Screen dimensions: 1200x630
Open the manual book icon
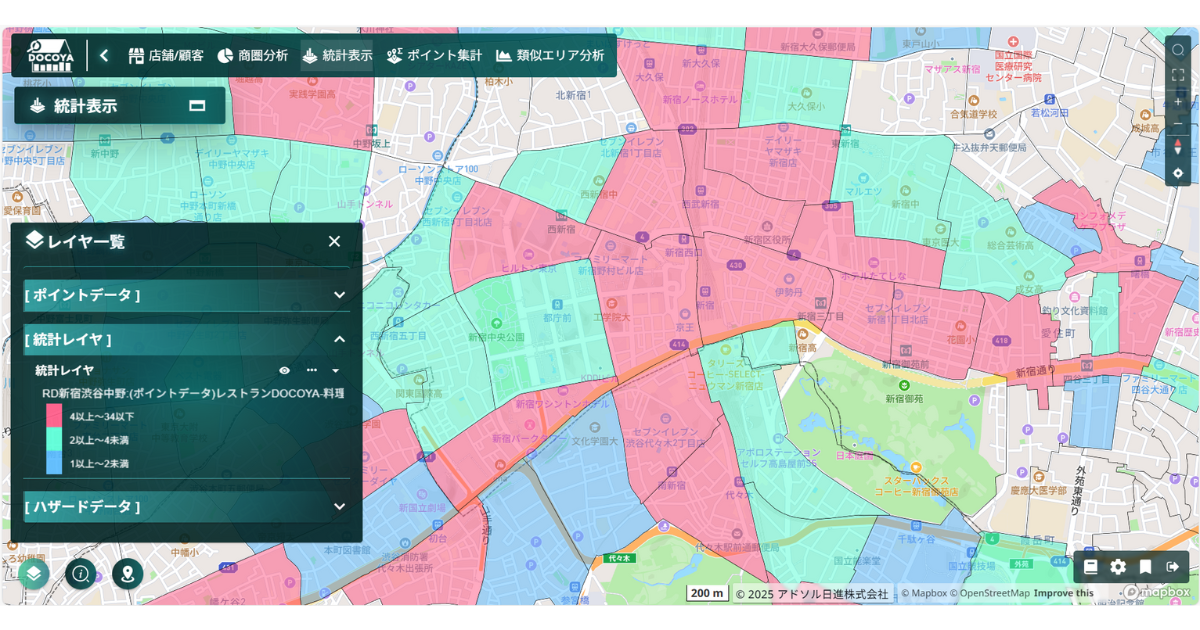[1091, 567]
